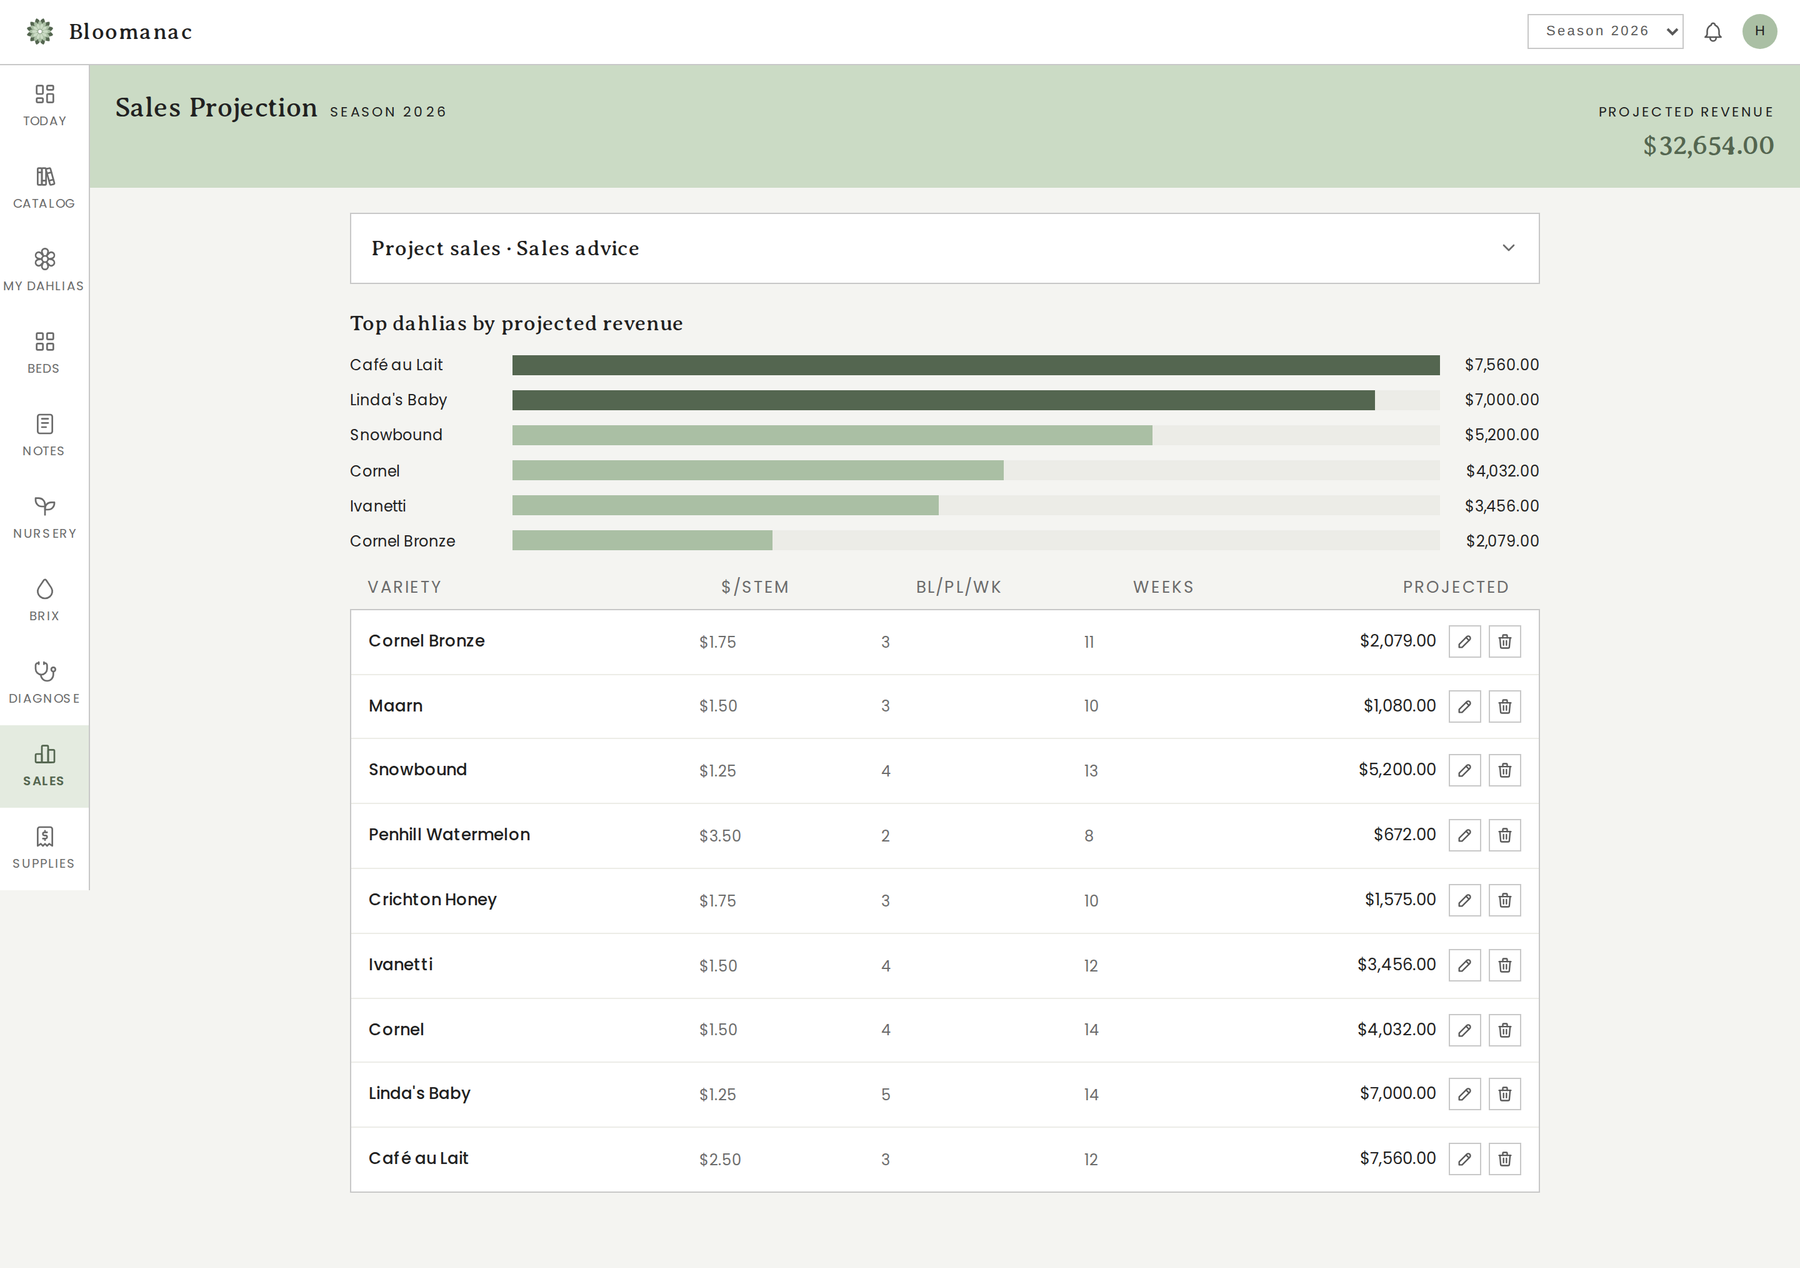
Task: Delete the Café au Lait row
Action: tap(1505, 1159)
